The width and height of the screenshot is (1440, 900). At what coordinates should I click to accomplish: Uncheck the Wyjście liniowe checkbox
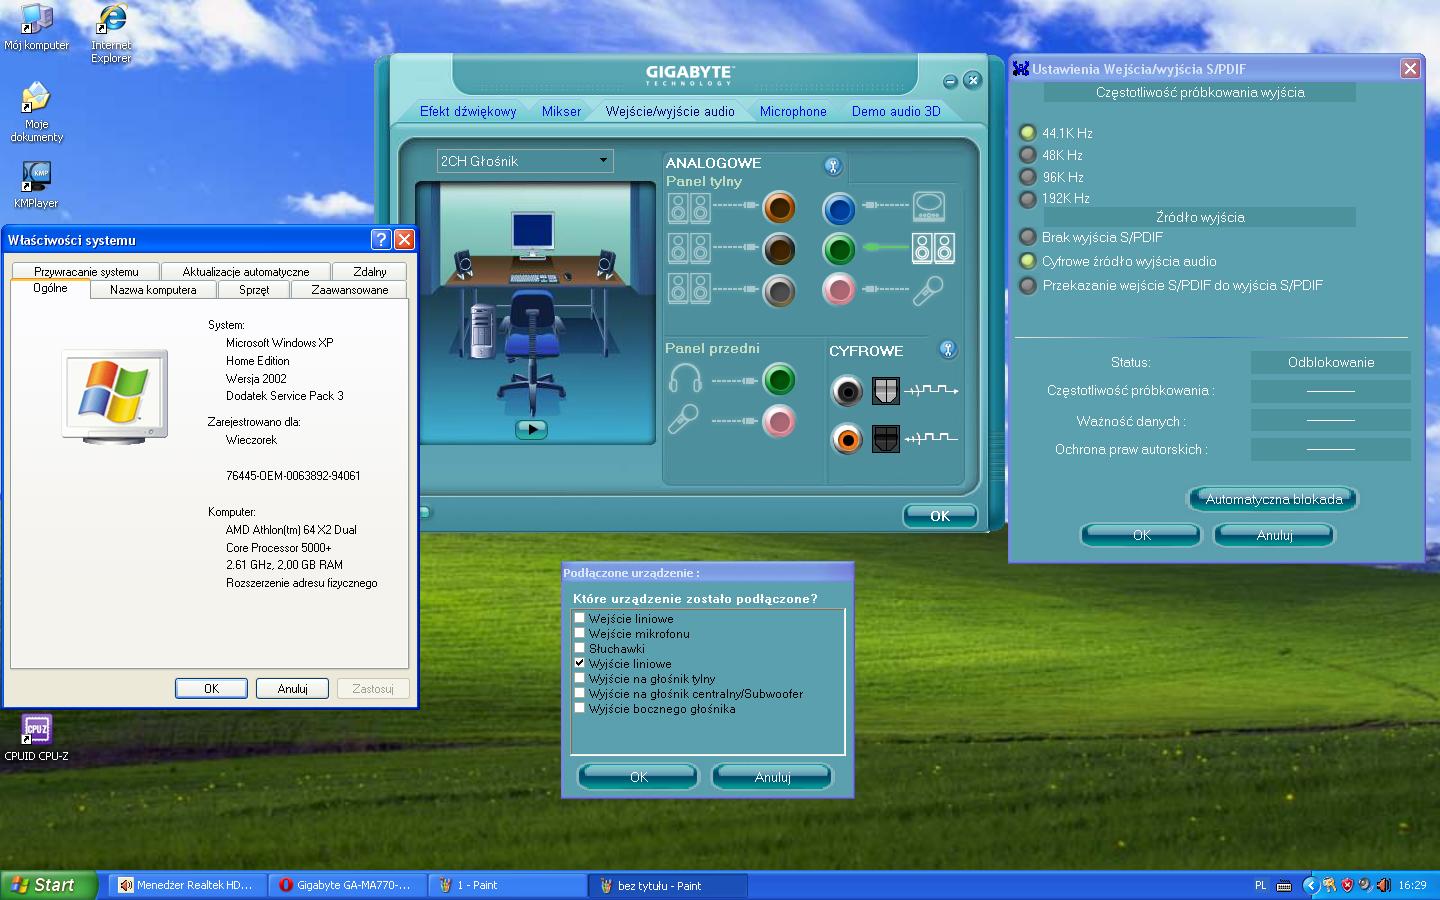(579, 663)
